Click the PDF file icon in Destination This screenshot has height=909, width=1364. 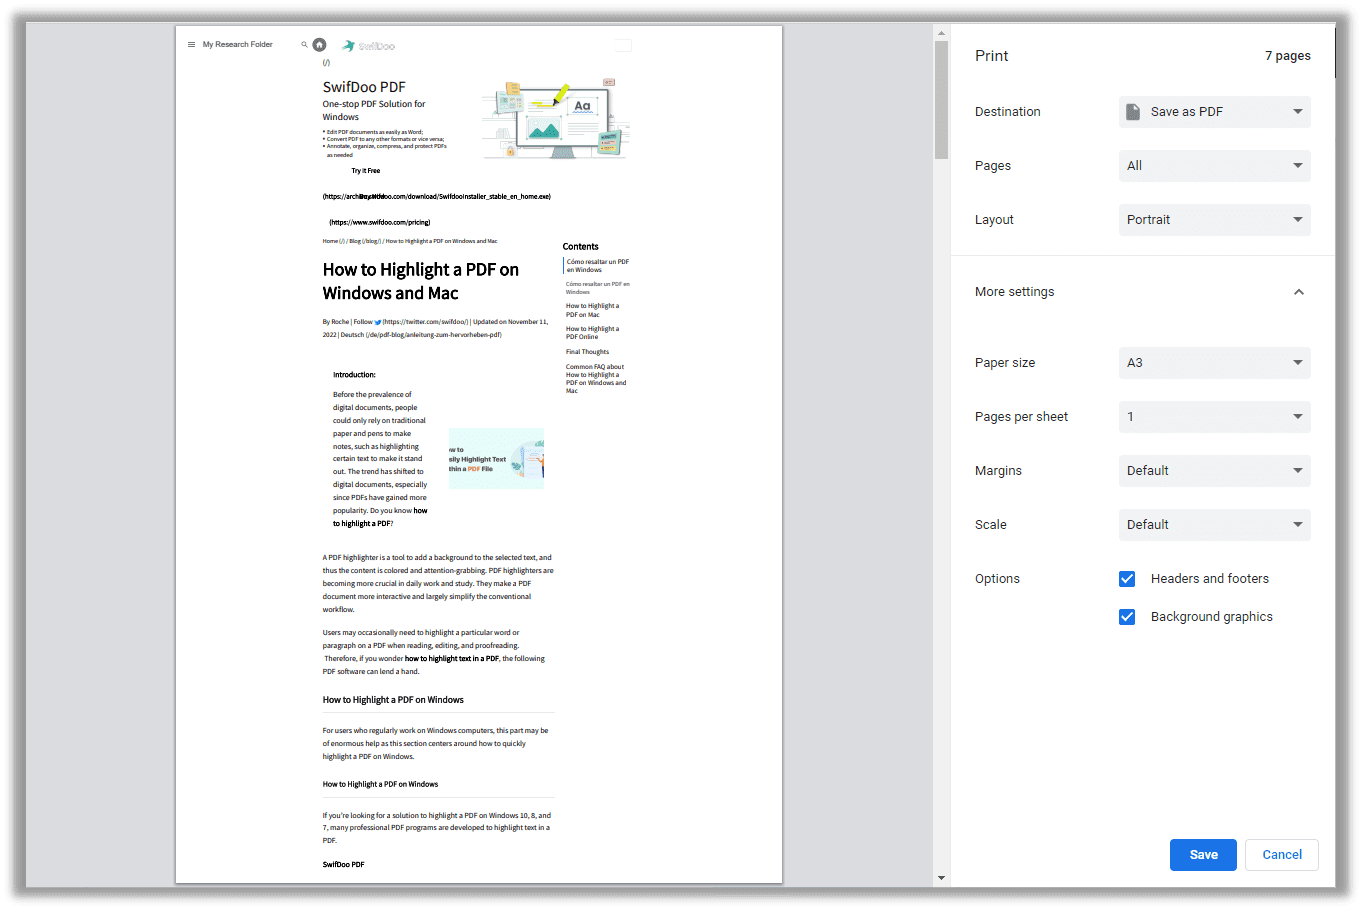[1133, 112]
